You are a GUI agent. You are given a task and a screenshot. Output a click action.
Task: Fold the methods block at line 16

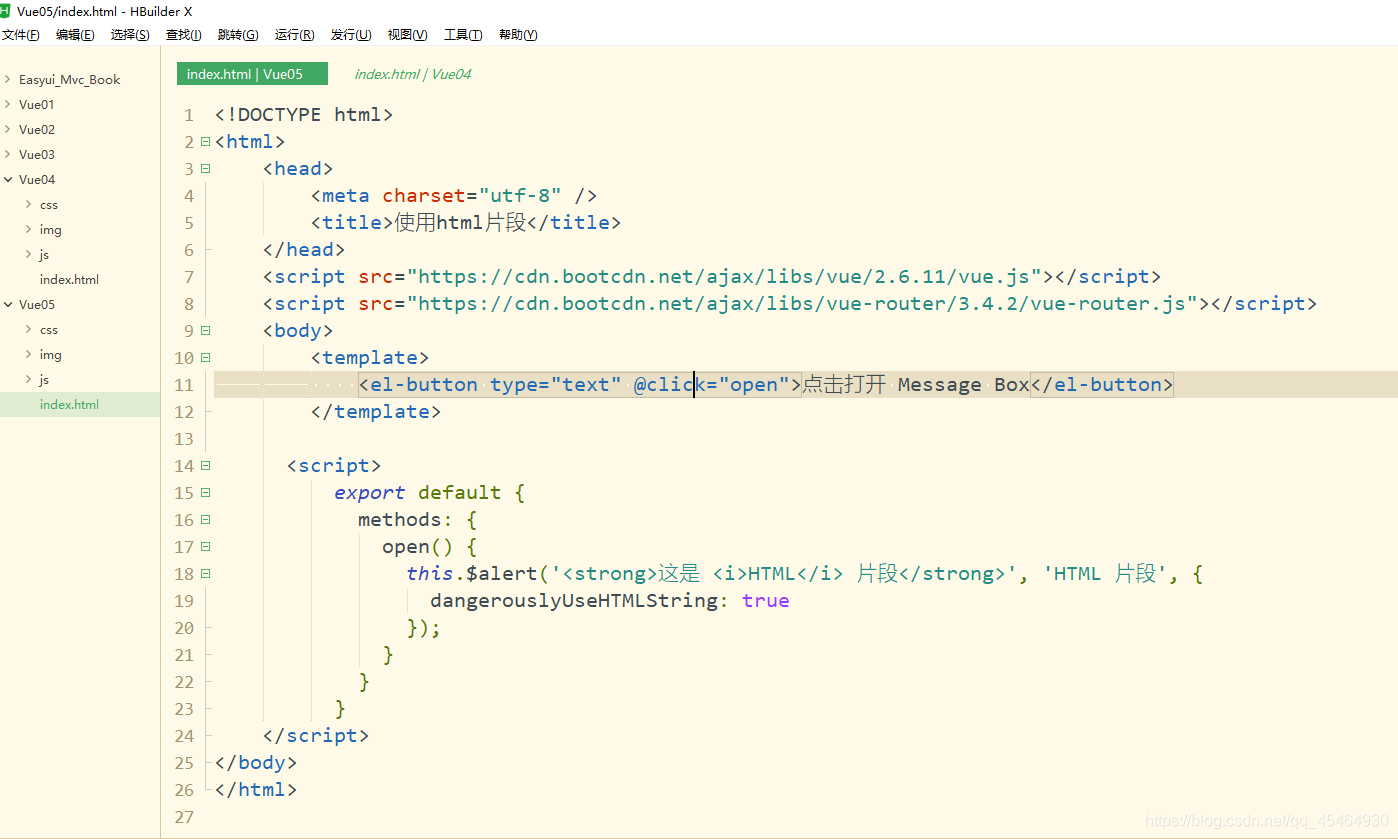[205, 520]
